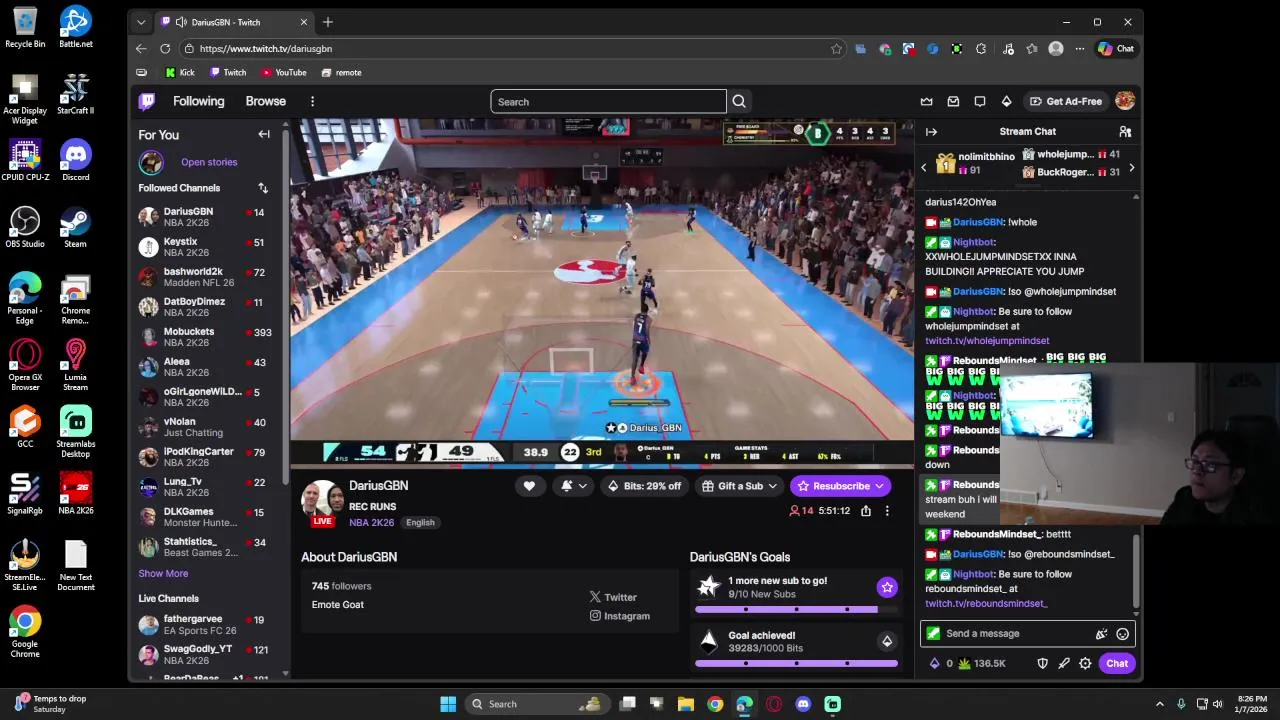Screen dimensions: 1280x720
Task: Click the Instagram social link
Action: [x=620, y=616]
